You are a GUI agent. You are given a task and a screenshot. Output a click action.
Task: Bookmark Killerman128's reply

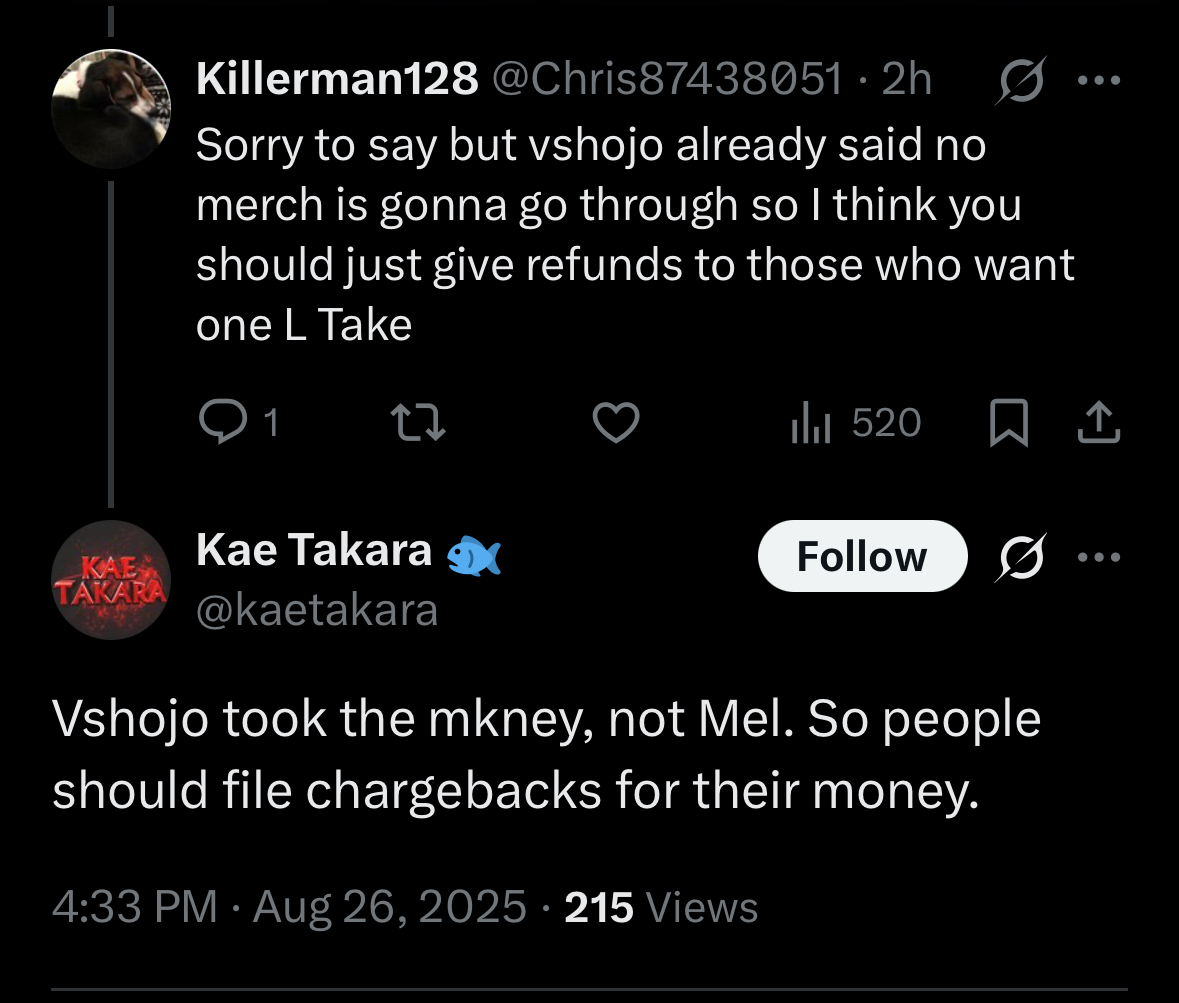1008,423
